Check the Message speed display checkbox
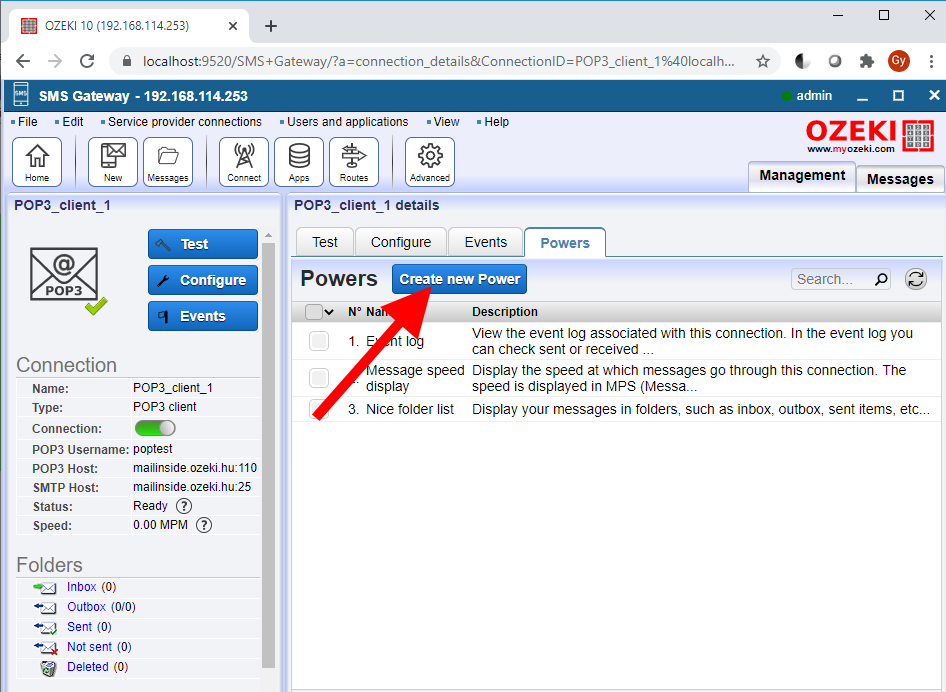Screen dimensions: 946x692 tap(319, 378)
